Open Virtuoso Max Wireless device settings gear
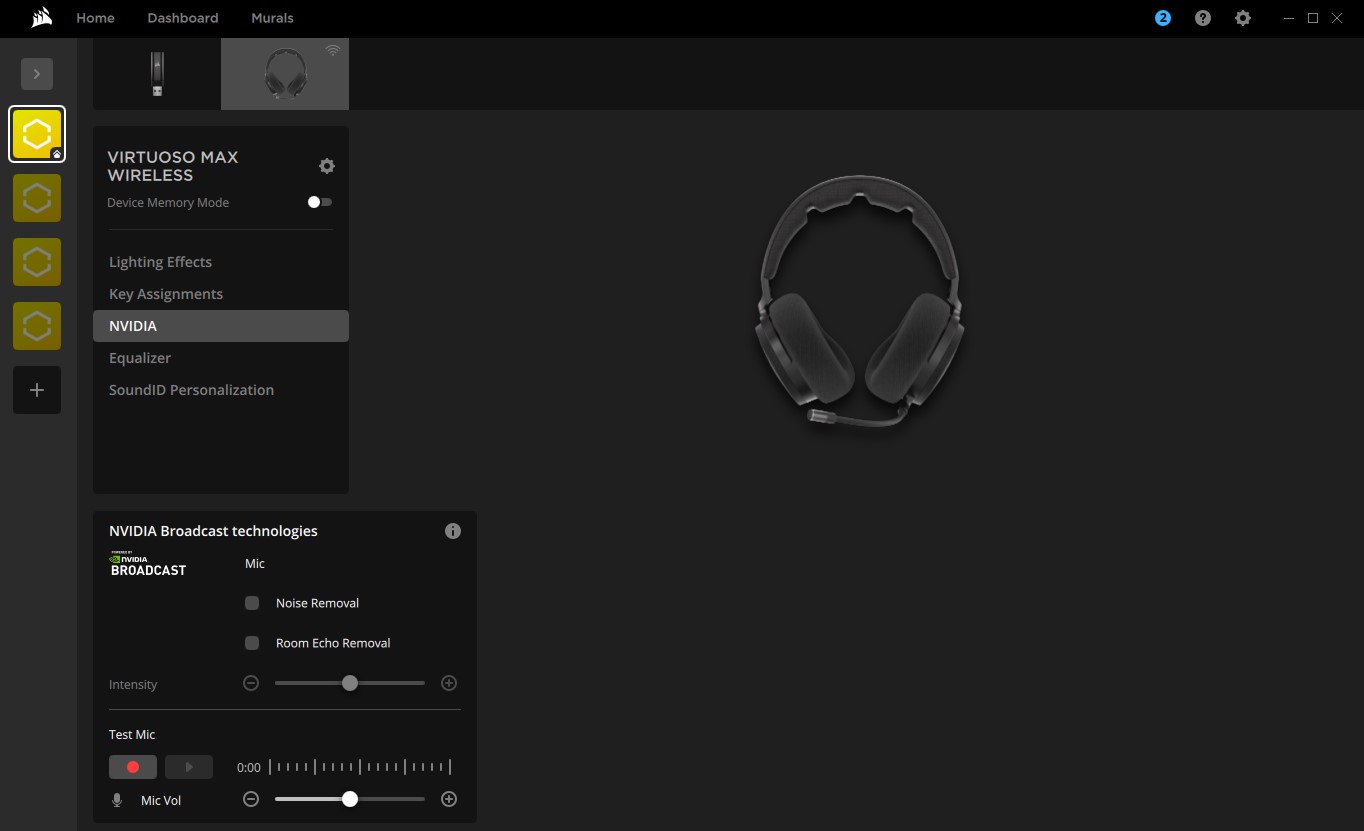1364x831 pixels. [x=327, y=166]
